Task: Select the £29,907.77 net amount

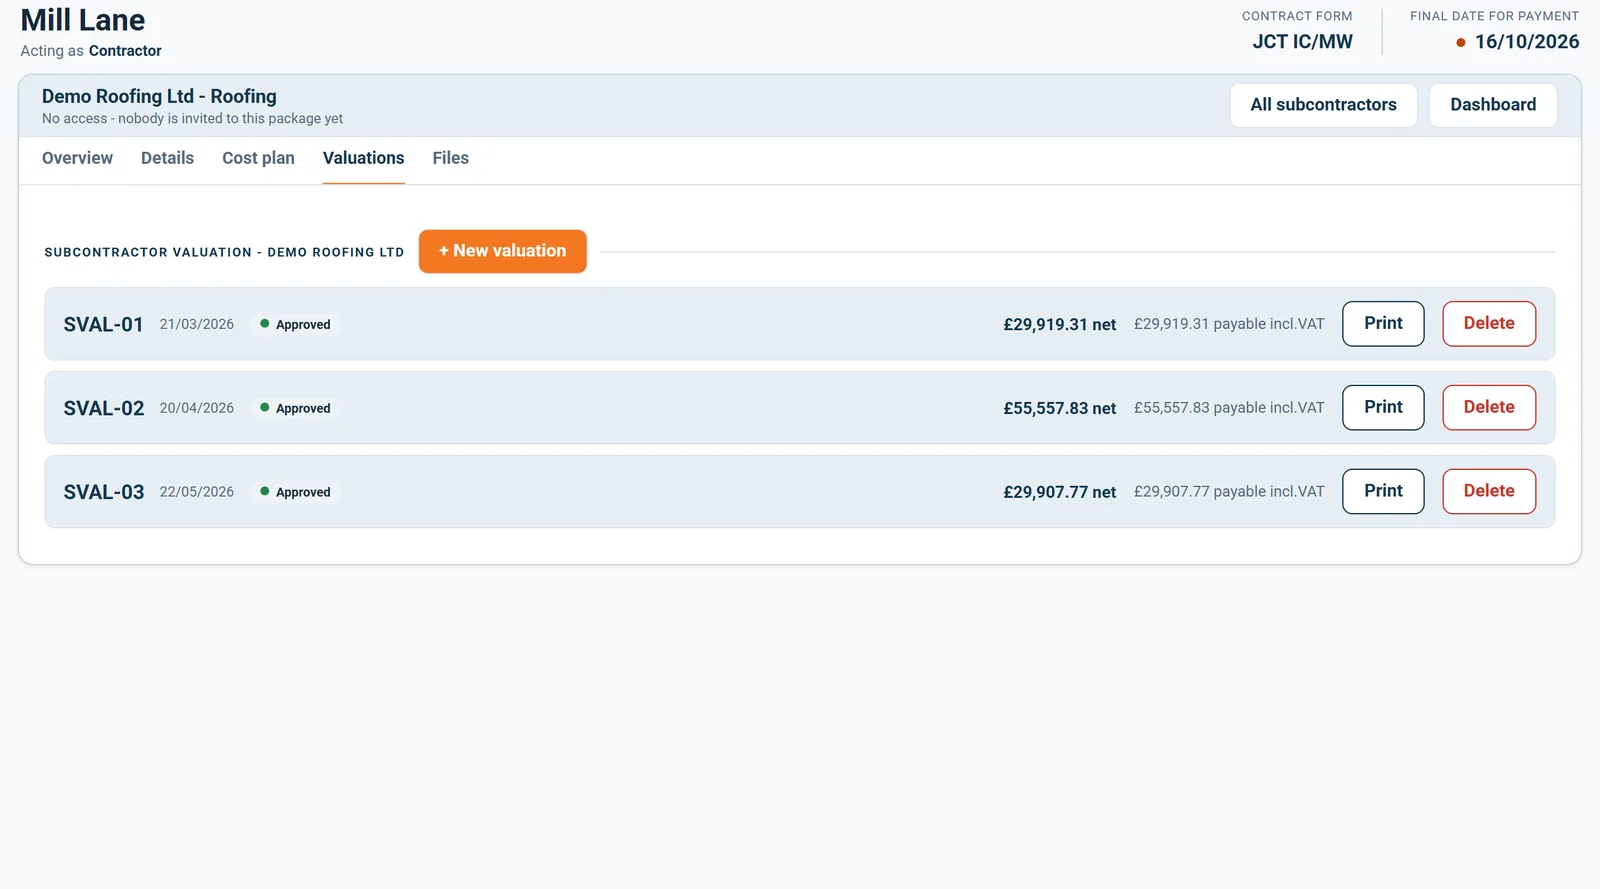Action: [x=1060, y=493]
